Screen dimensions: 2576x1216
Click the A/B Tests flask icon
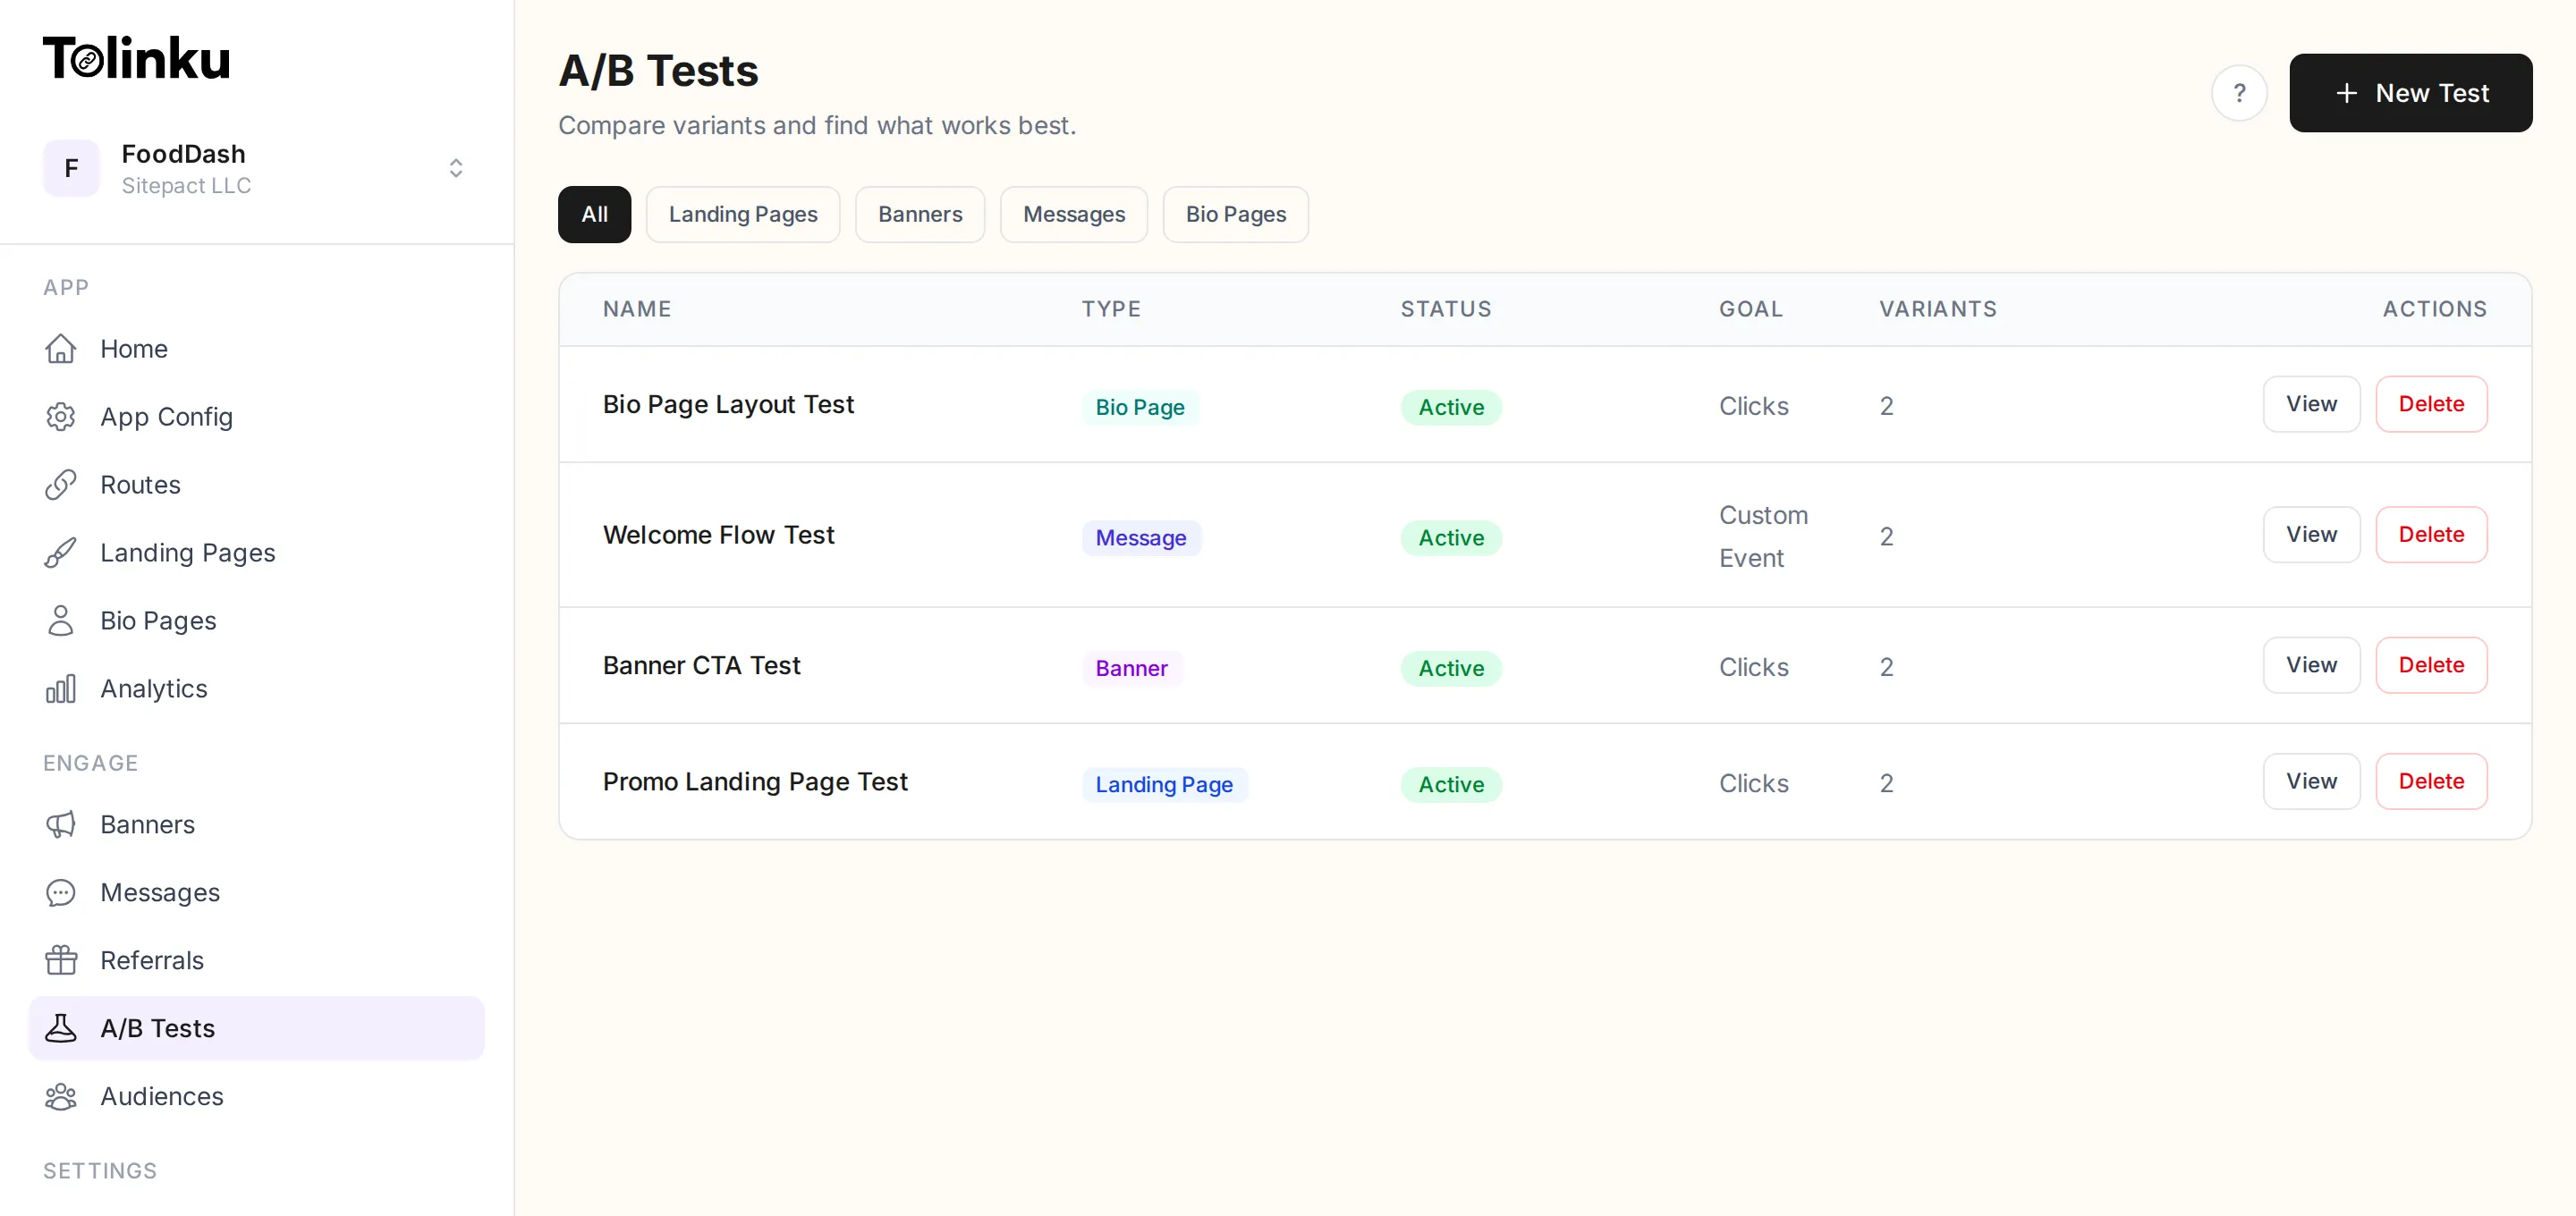61,1028
